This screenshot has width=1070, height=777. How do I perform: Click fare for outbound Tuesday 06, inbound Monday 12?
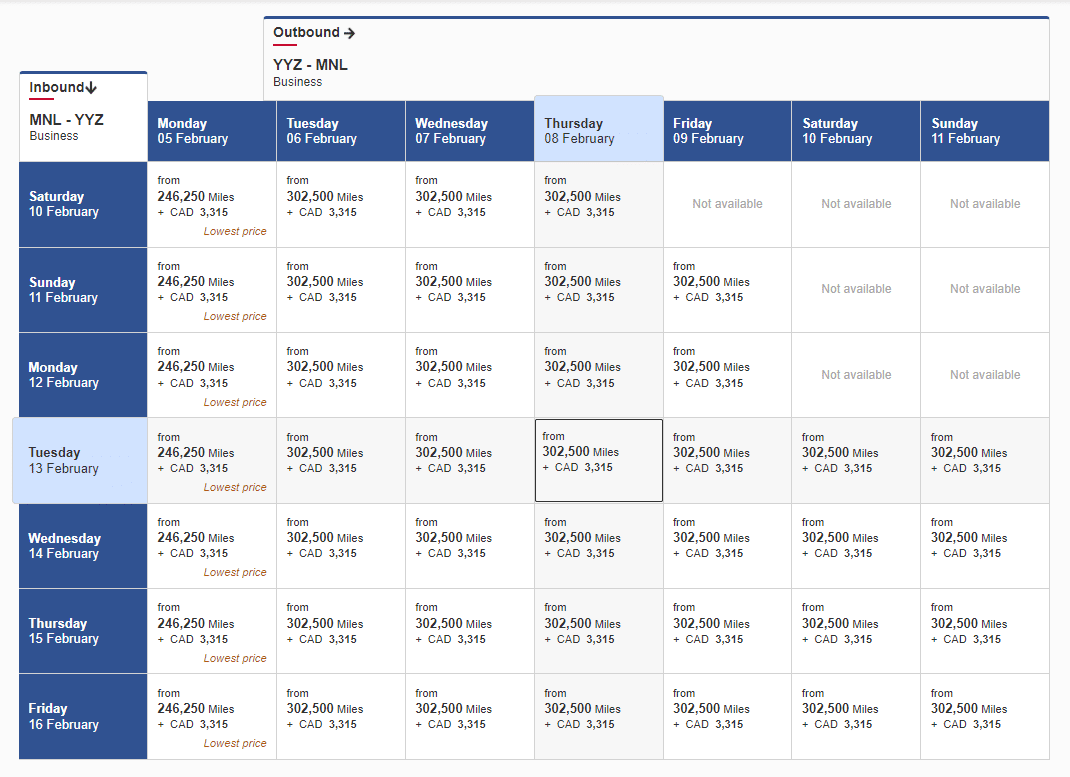point(340,375)
